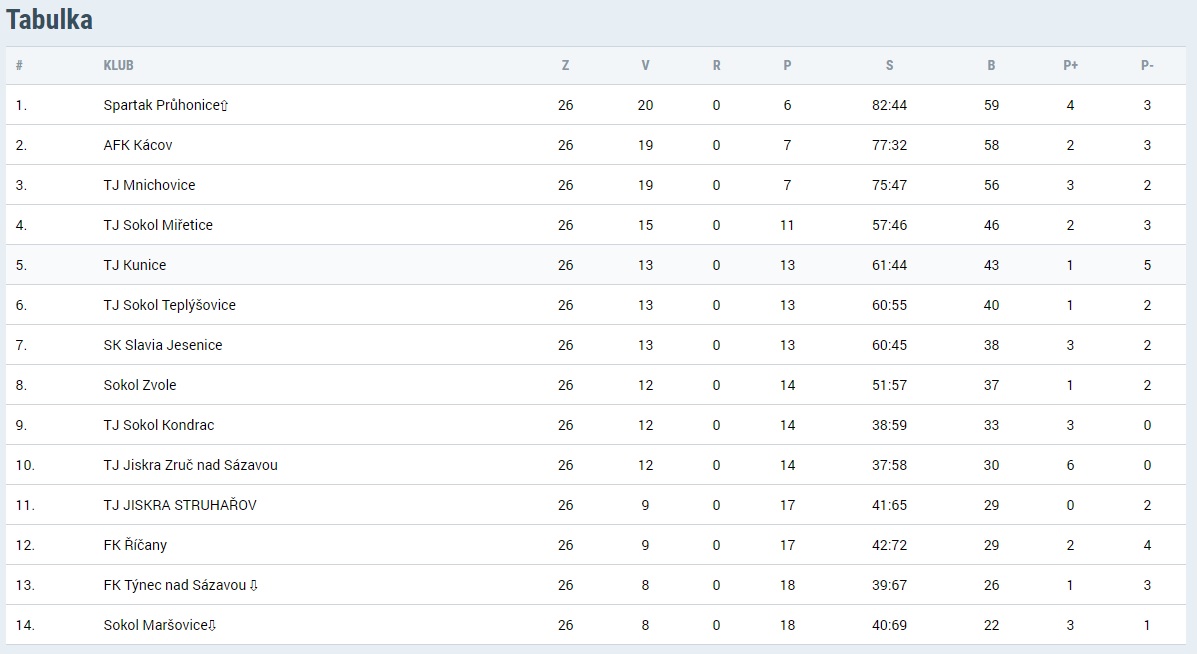This screenshot has height=654, width=1197.
Task: Open TJ JISKRA STRUHAŘOV club page
Action: (180, 505)
